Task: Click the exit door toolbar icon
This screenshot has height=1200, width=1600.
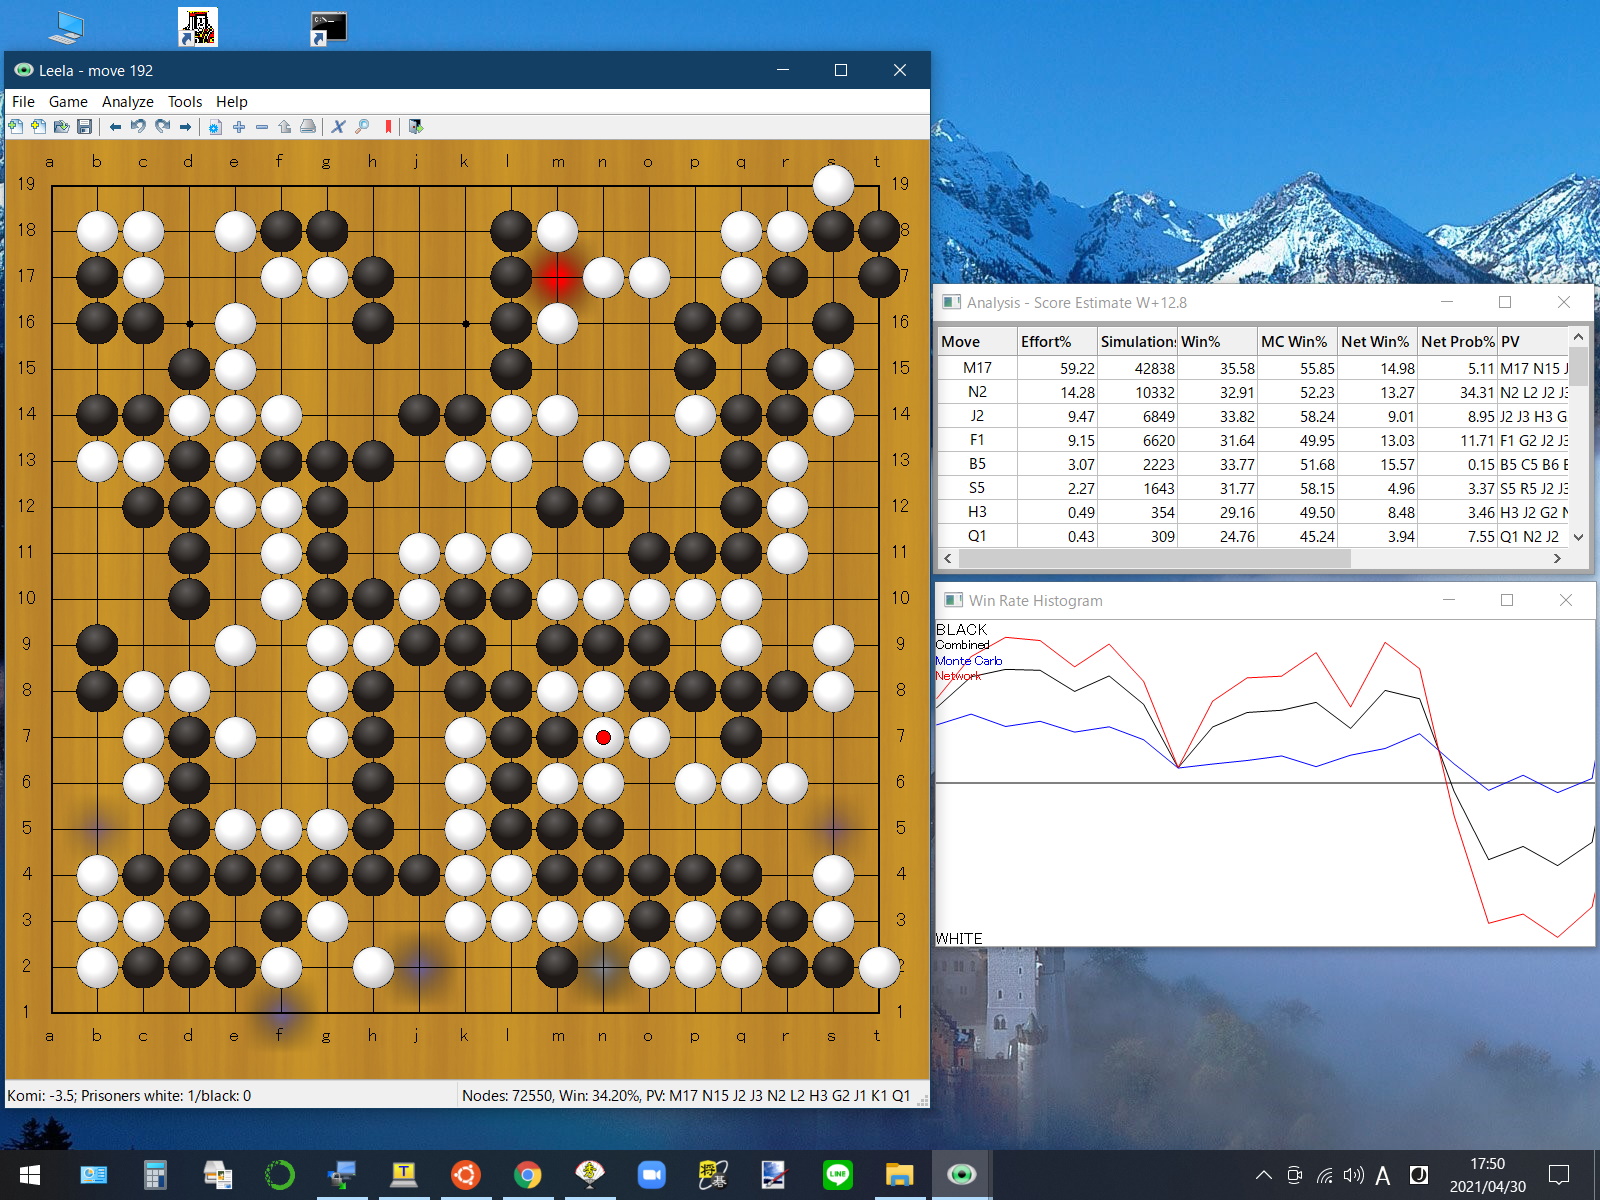Action: point(416,127)
